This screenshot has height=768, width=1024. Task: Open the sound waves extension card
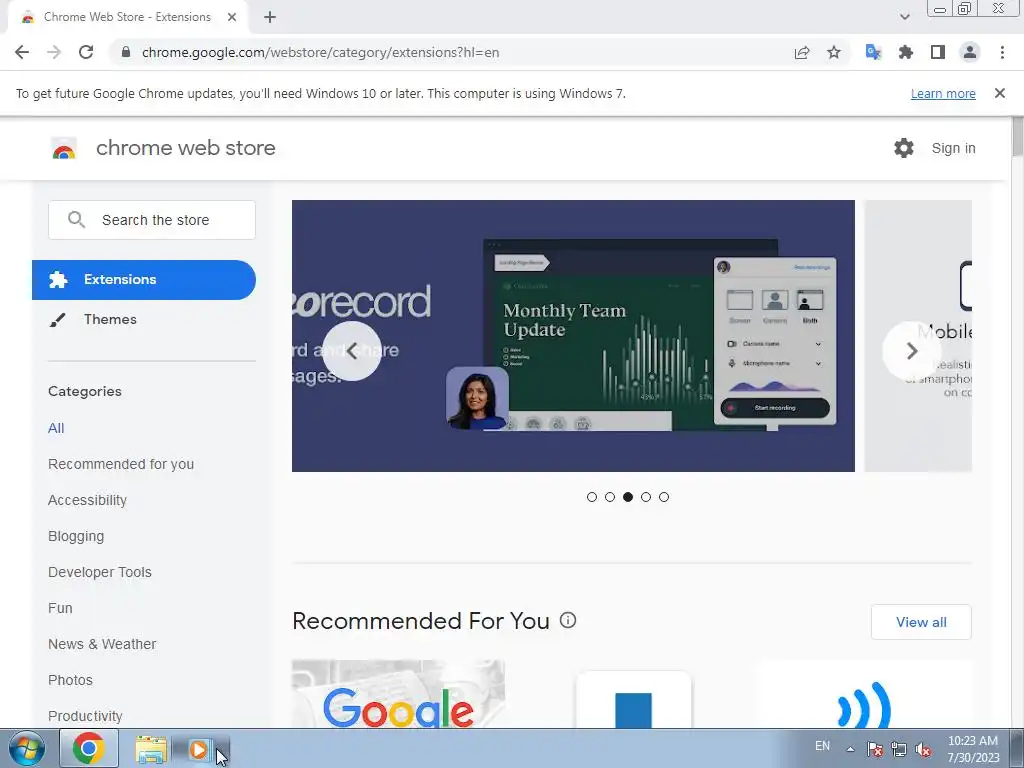point(865,696)
